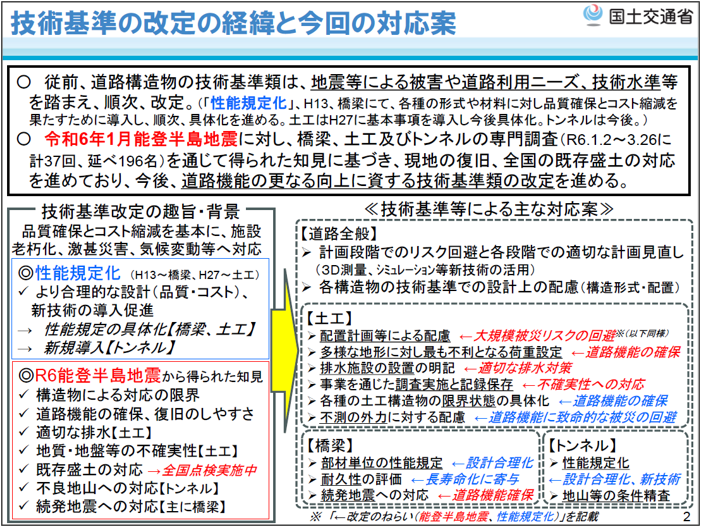
Task: Click the red text ←適切な排水対策
Action: click(x=518, y=368)
